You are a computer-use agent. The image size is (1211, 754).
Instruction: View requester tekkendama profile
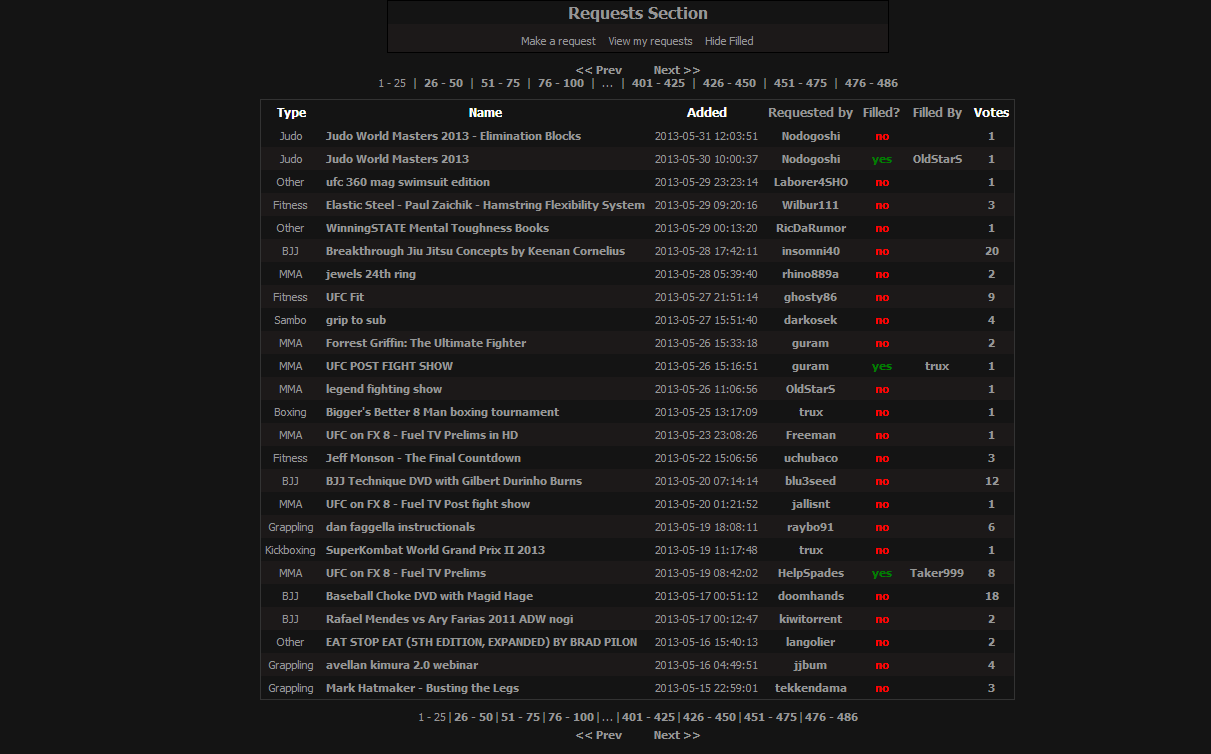coord(810,688)
